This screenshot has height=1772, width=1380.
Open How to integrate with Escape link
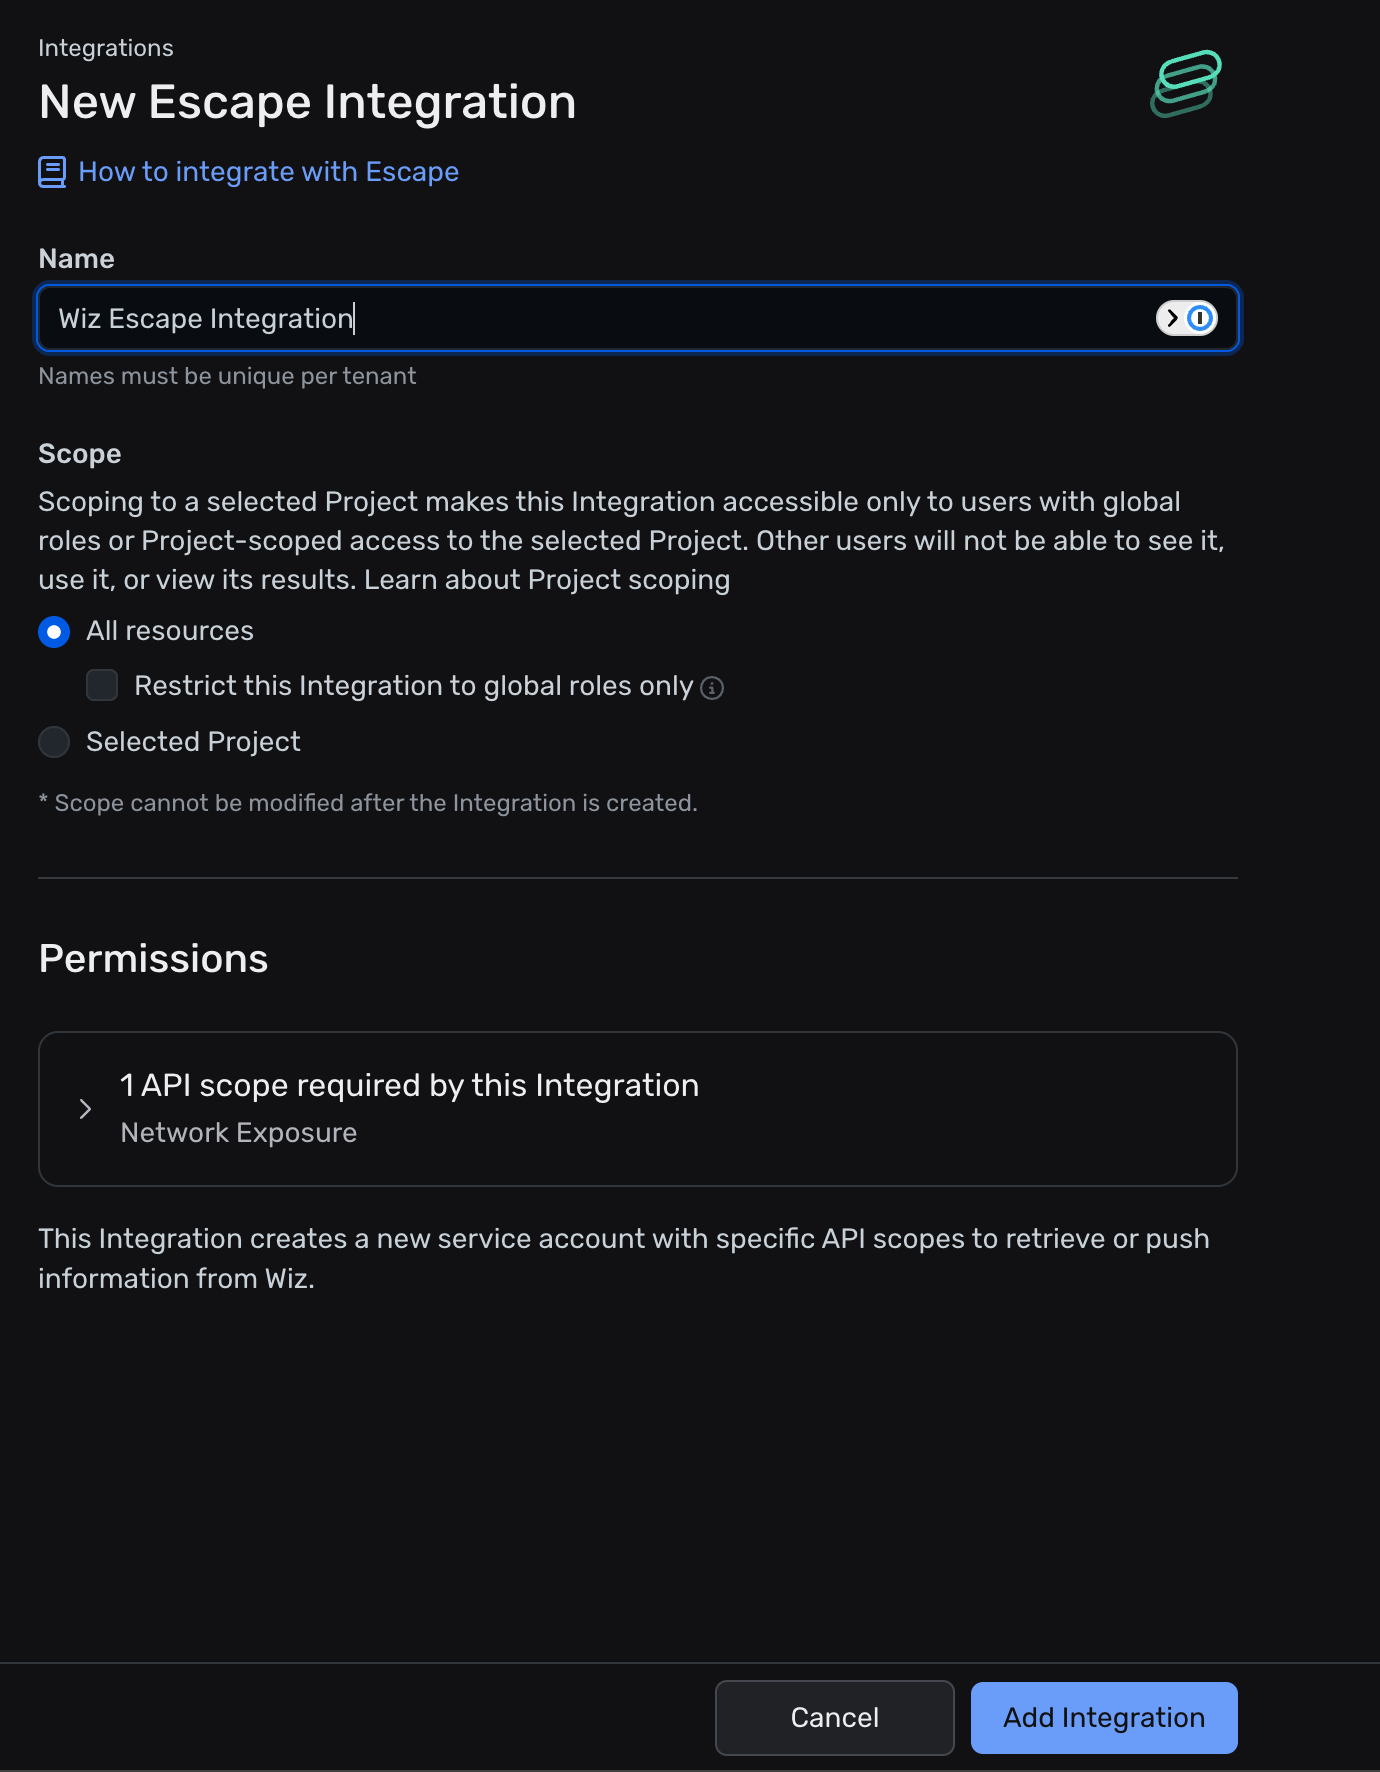click(x=268, y=172)
